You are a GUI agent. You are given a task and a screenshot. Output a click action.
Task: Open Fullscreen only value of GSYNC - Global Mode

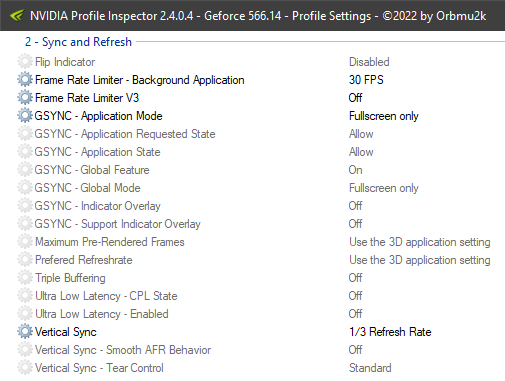384,188
